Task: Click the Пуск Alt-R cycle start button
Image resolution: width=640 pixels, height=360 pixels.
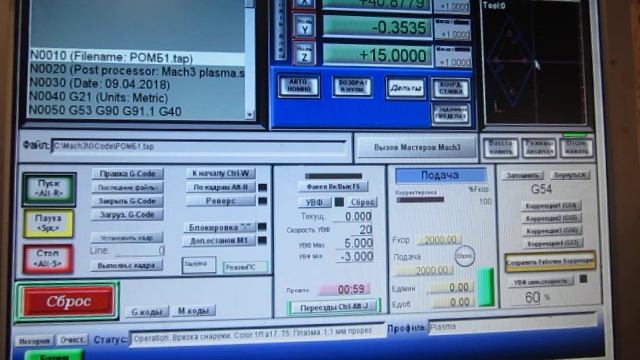Action: coord(49,189)
